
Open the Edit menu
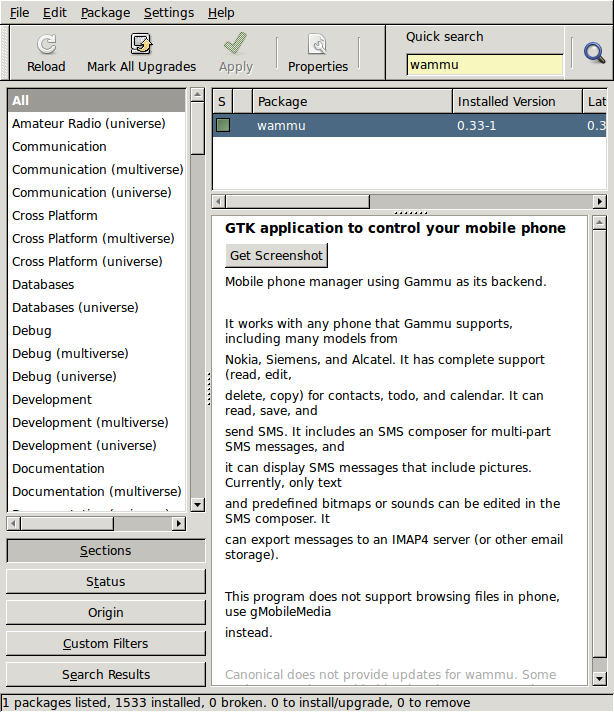[x=54, y=12]
